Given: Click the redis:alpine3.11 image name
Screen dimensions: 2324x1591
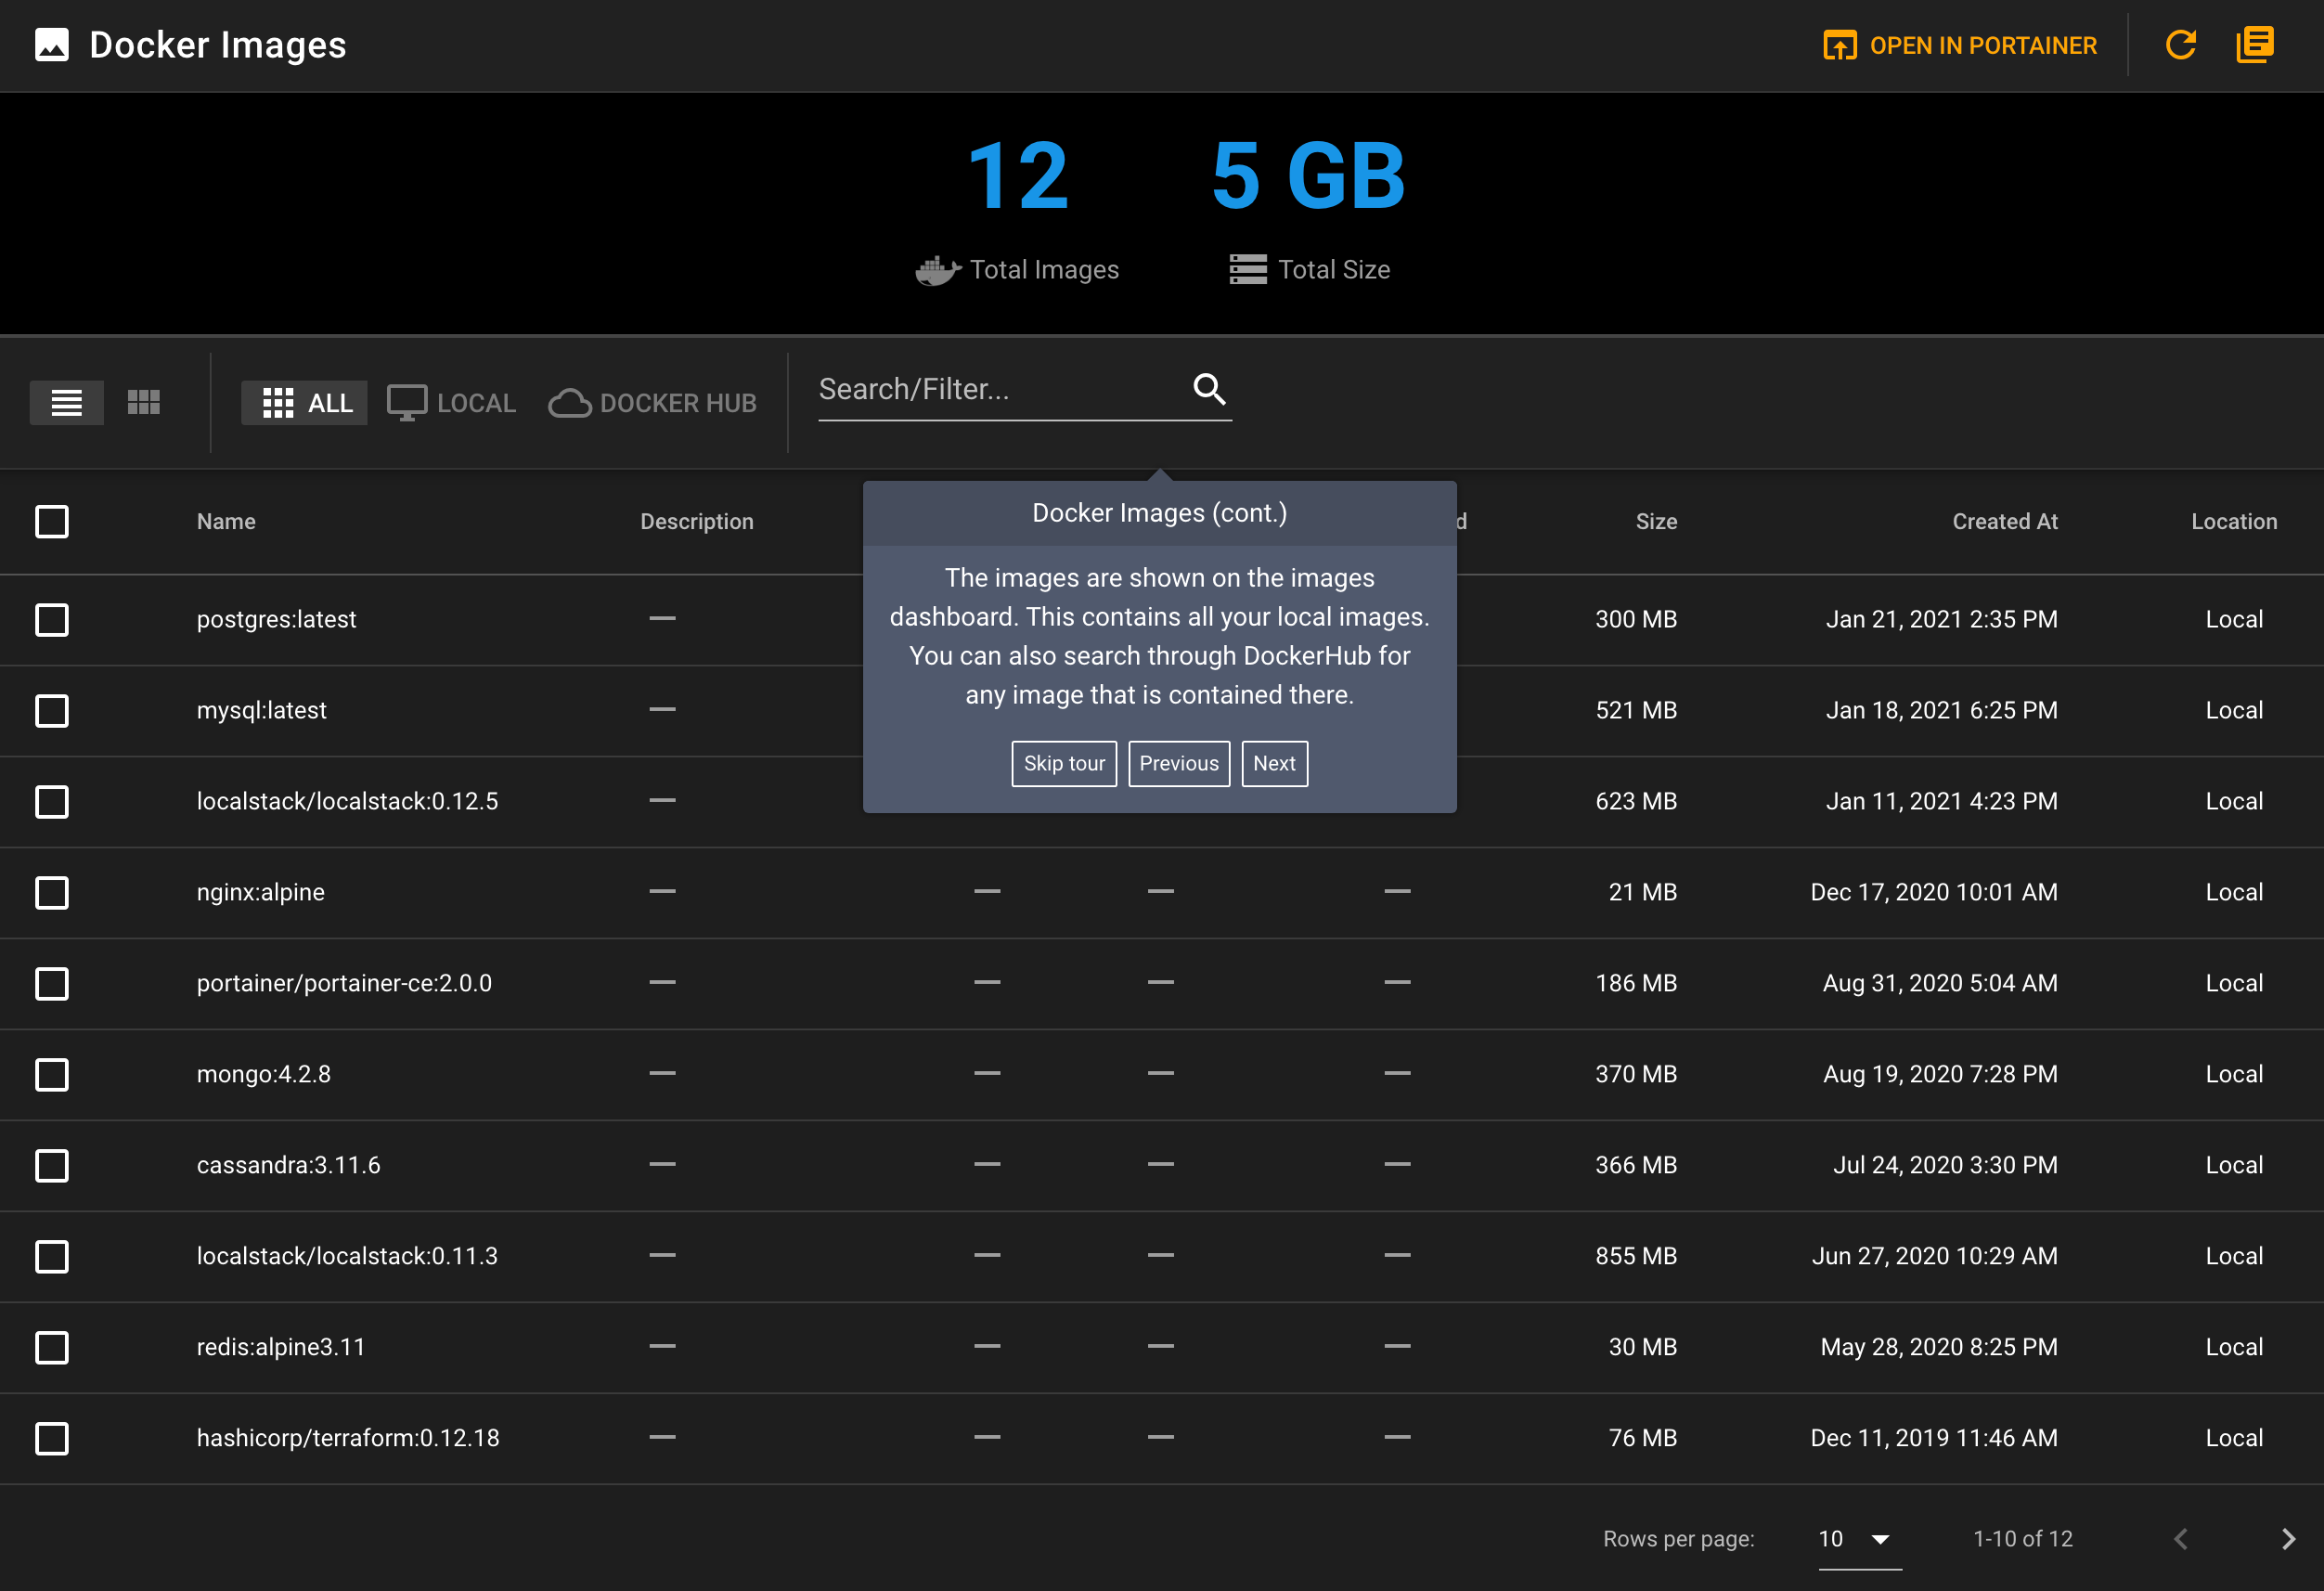Looking at the screenshot, I should (280, 1348).
